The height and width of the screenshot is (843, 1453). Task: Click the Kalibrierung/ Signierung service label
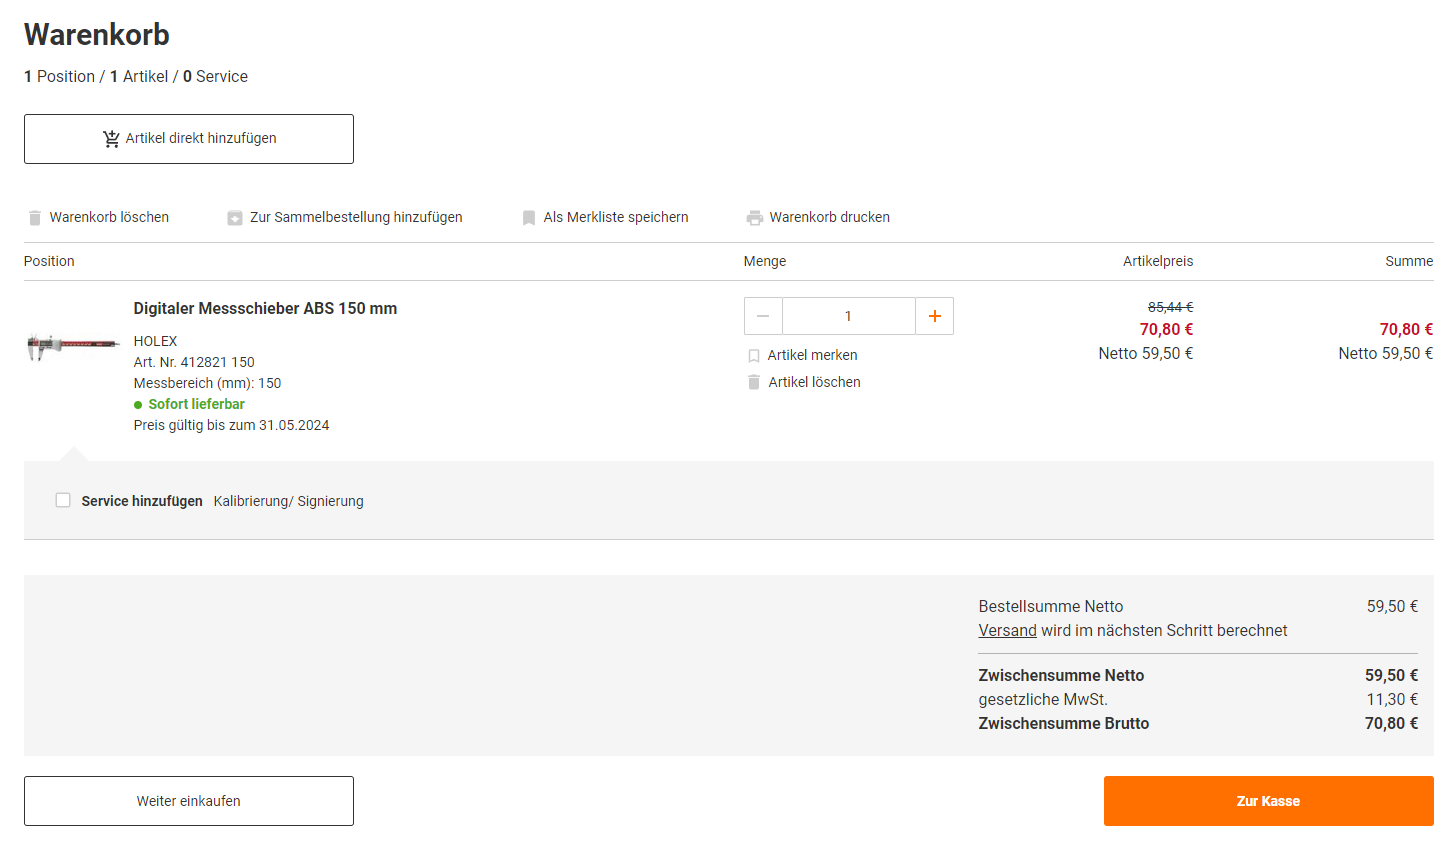point(288,502)
